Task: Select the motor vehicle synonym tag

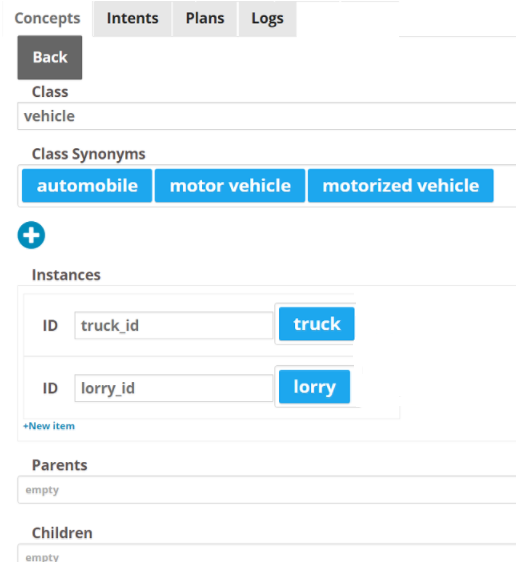Action: 230,186
